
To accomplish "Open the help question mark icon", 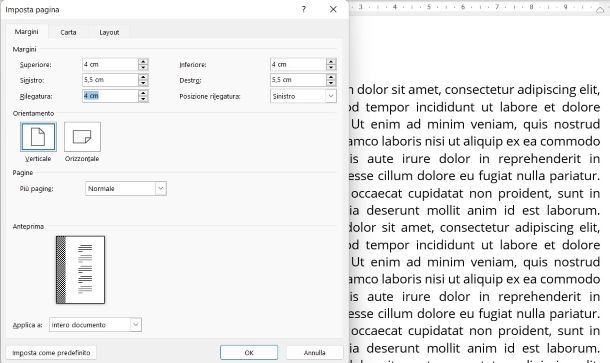I will coord(303,9).
